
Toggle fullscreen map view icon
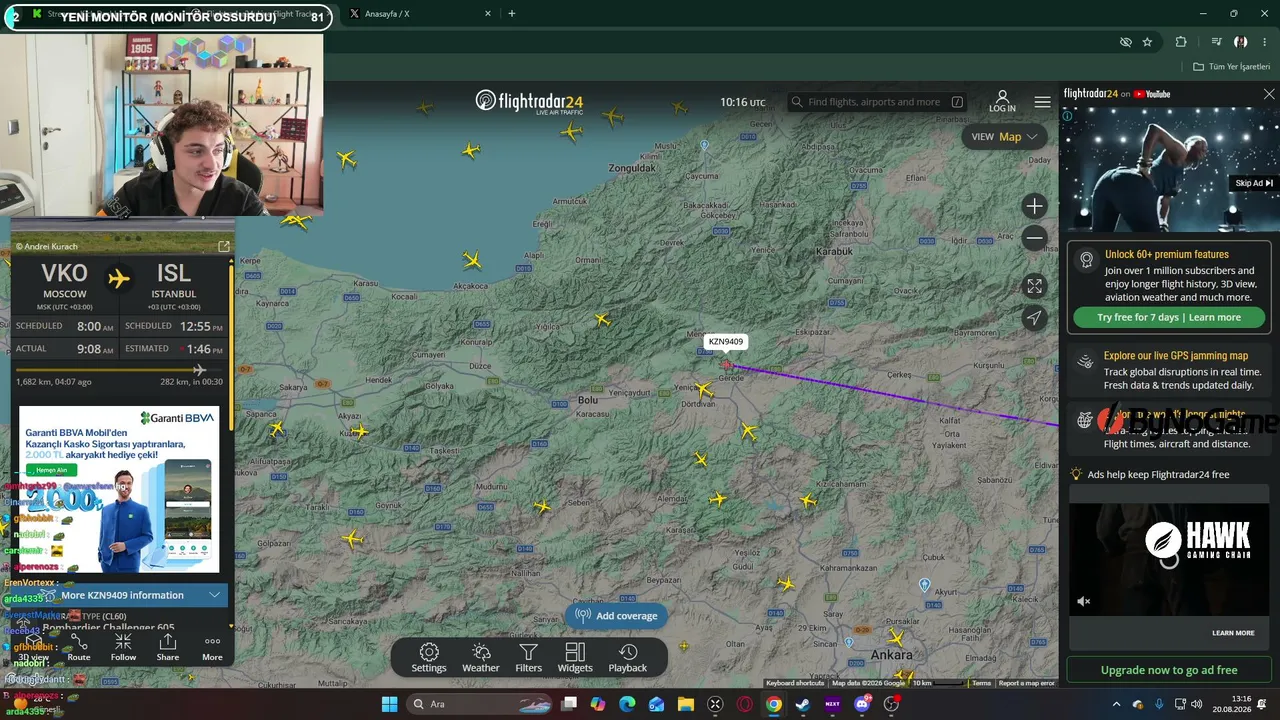point(1035,286)
